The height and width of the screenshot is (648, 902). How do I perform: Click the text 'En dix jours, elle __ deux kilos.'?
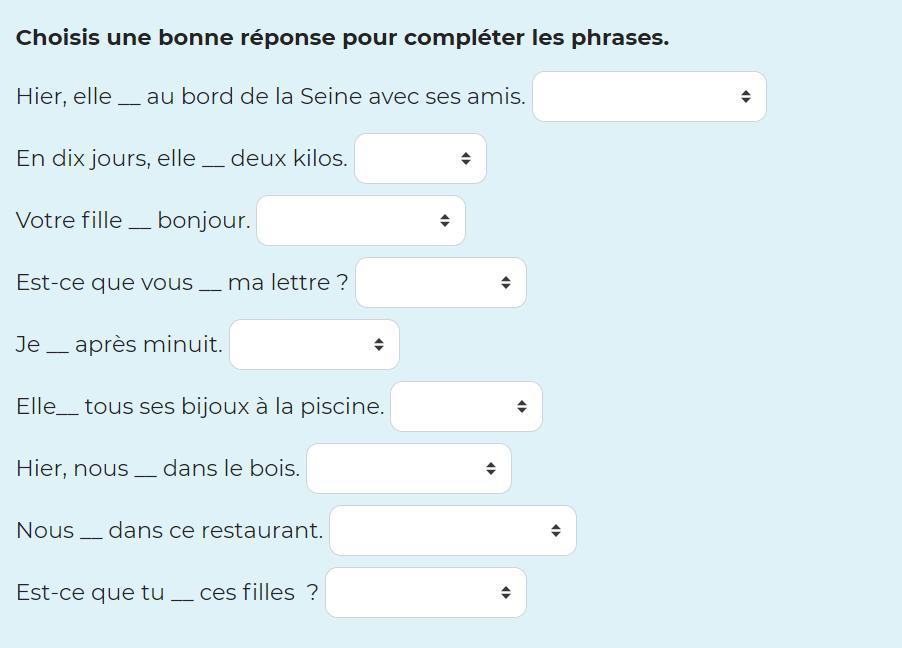pos(181,159)
